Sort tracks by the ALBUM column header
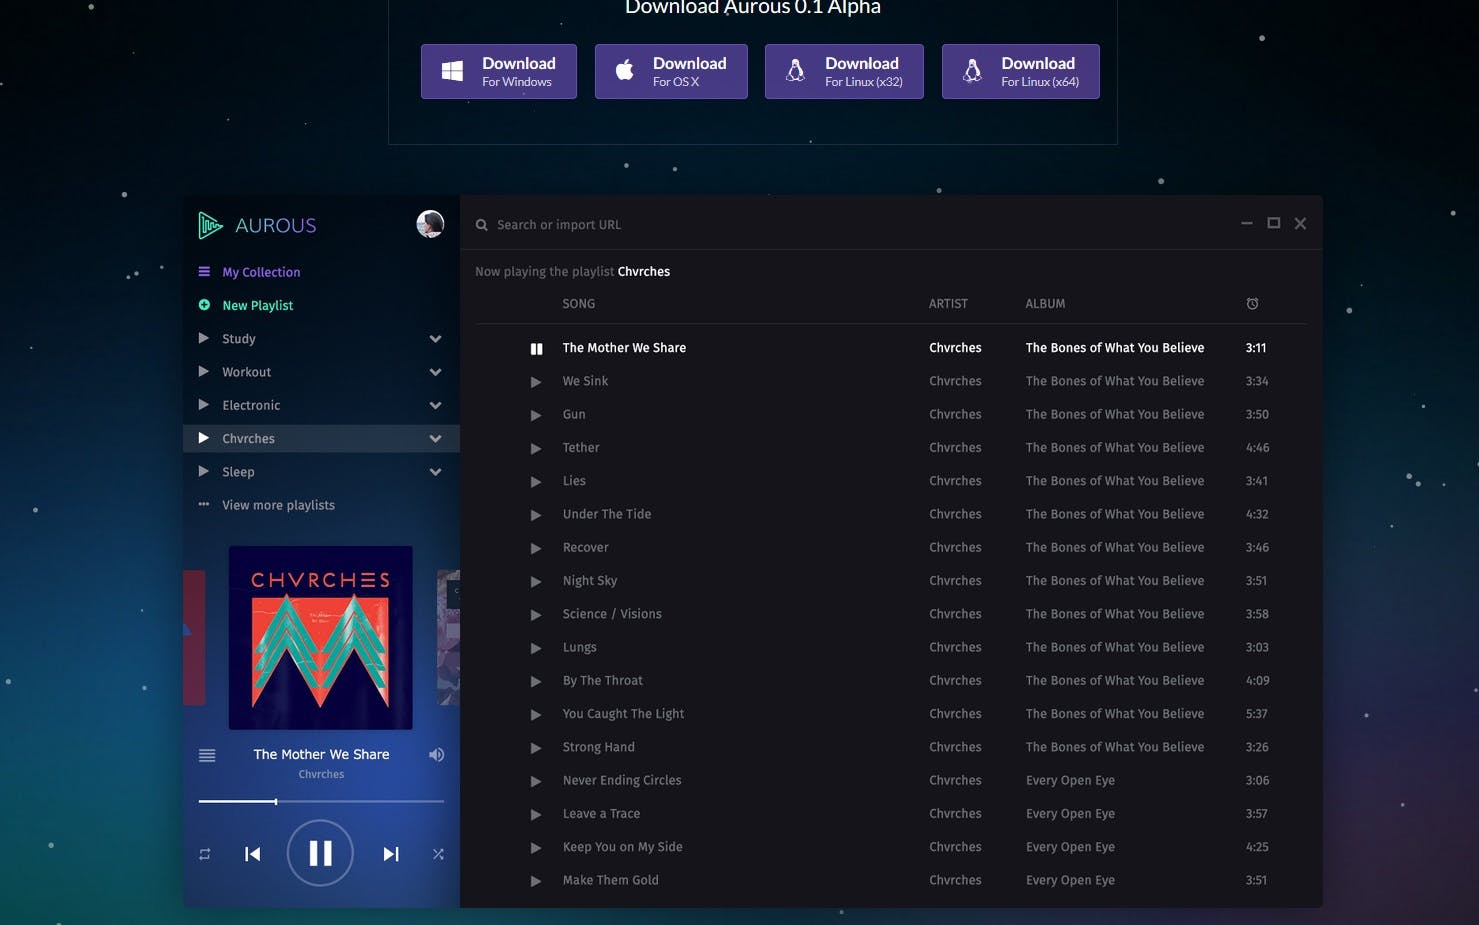Screen dimensions: 1479x925 click(1045, 304)
